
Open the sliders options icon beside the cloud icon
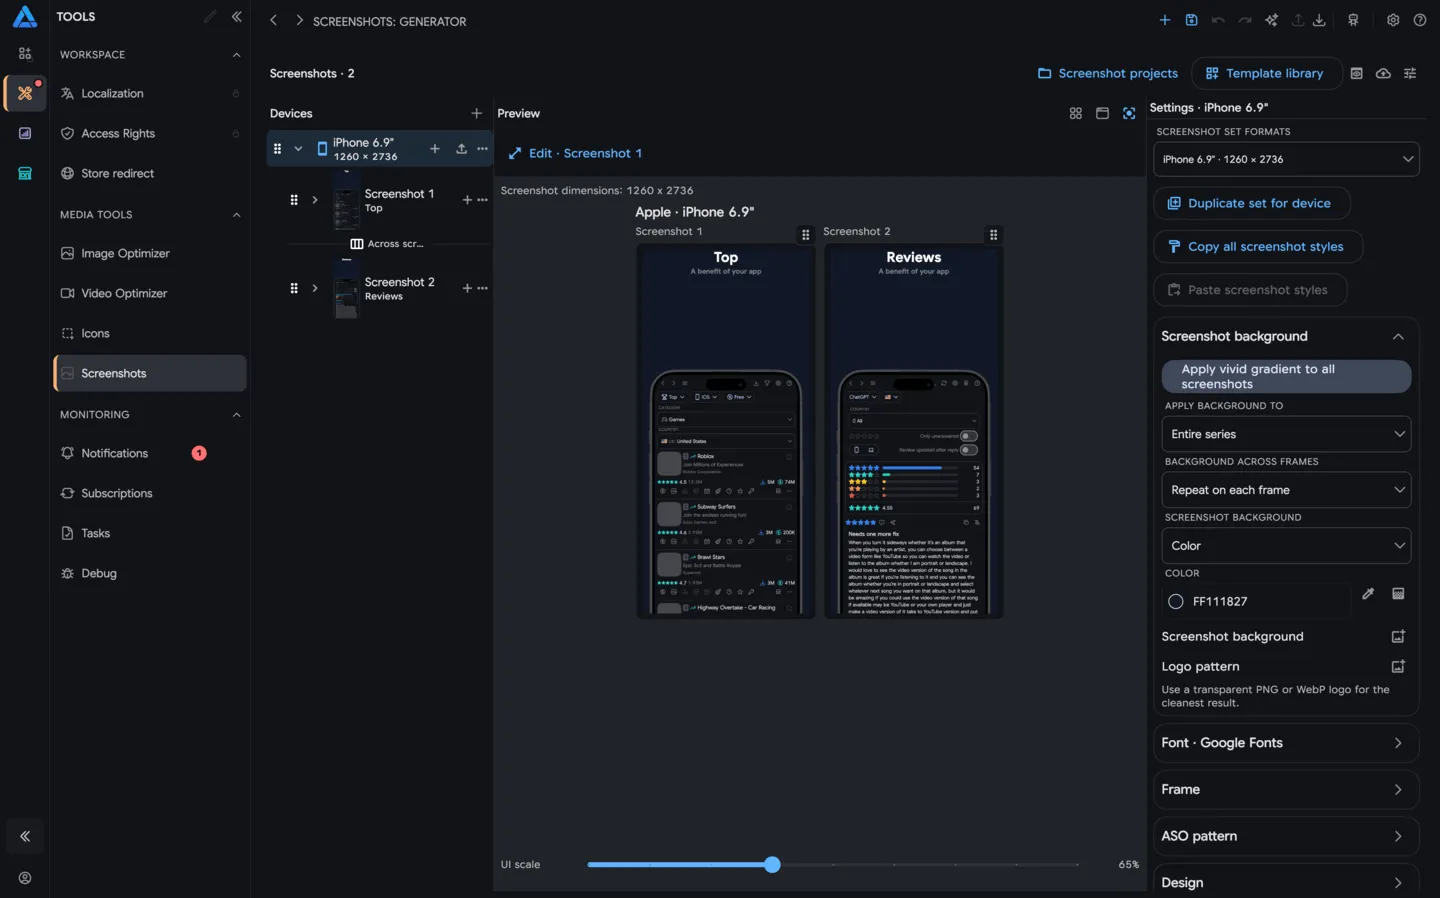[x=1410, y=73]
